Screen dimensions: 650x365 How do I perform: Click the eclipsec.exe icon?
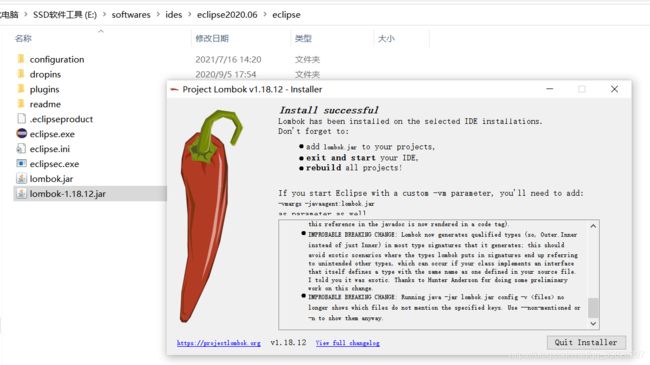pos(21,163)
